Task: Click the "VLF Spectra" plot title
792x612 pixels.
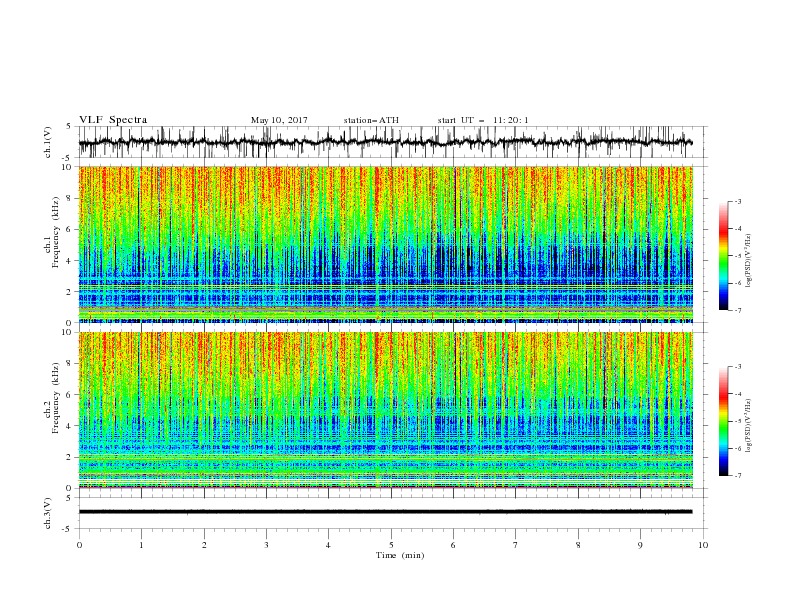Action: [113, 120]
